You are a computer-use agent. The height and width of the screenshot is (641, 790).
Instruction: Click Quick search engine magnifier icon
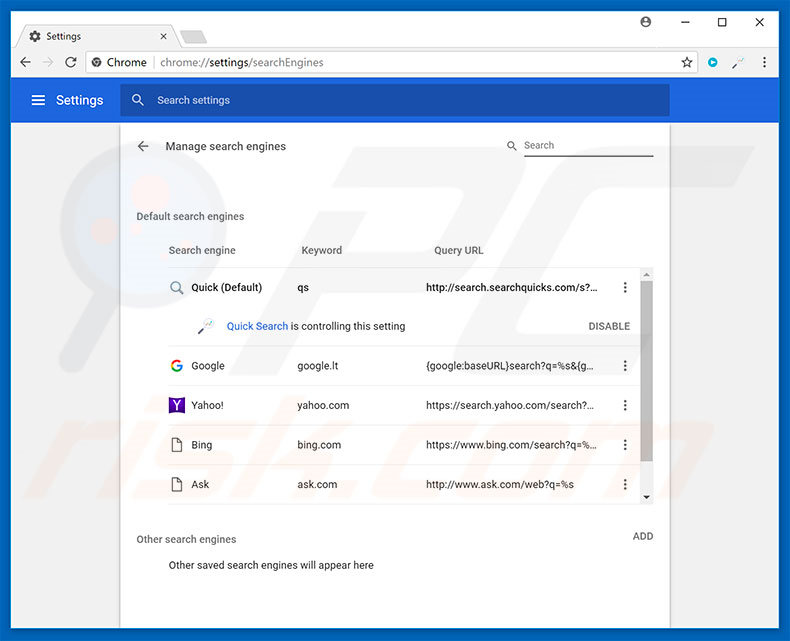(176, 288)
